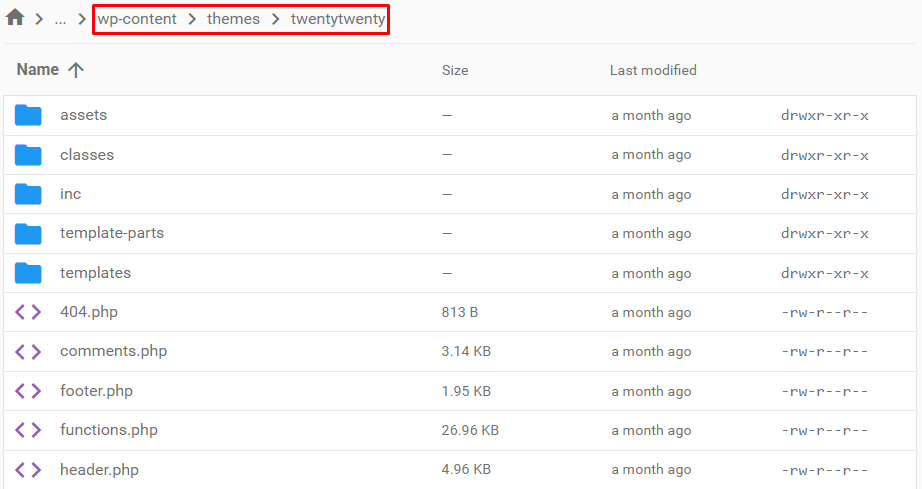The width and height of the screenshot is (922, 489).
Task: Open the twentytwenty breadcrumb link
Action: click(337, 20)
